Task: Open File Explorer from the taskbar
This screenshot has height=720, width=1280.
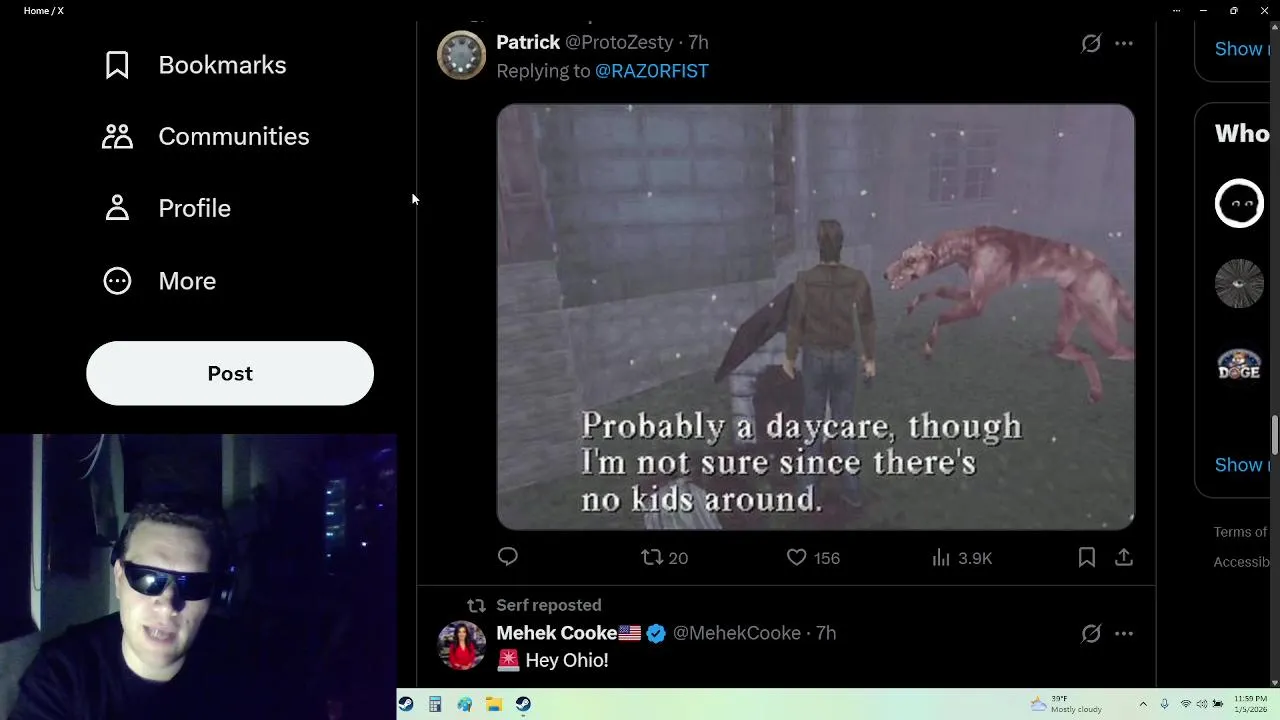Action: click(x=493, y=704)
